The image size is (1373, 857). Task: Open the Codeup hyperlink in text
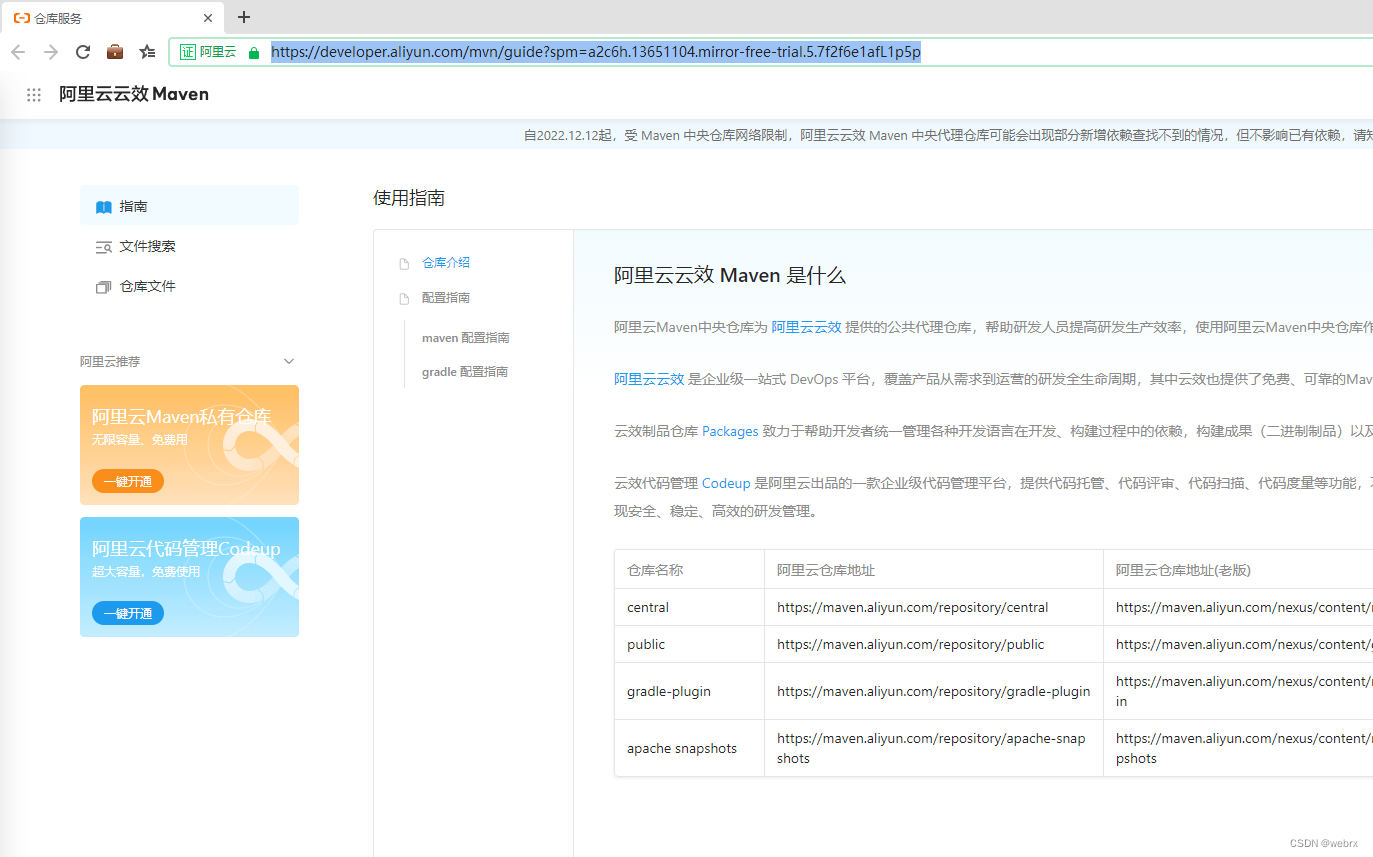726,483
